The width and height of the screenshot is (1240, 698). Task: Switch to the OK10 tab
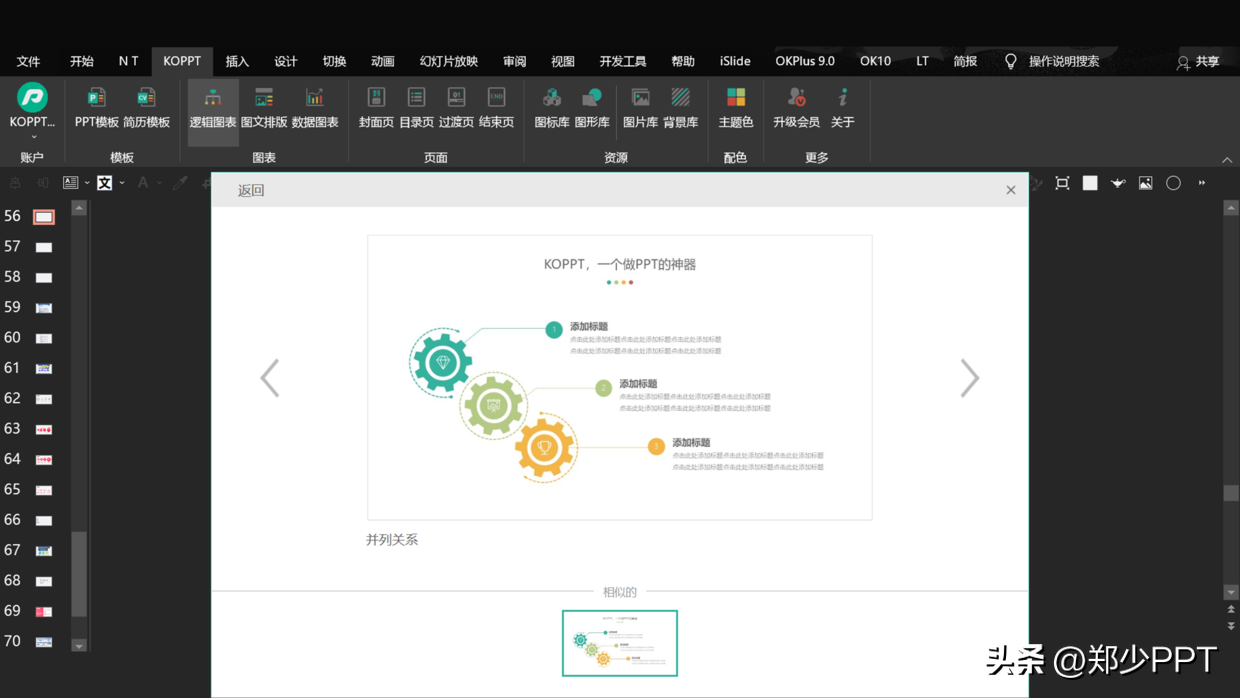[x=875, y=61]
